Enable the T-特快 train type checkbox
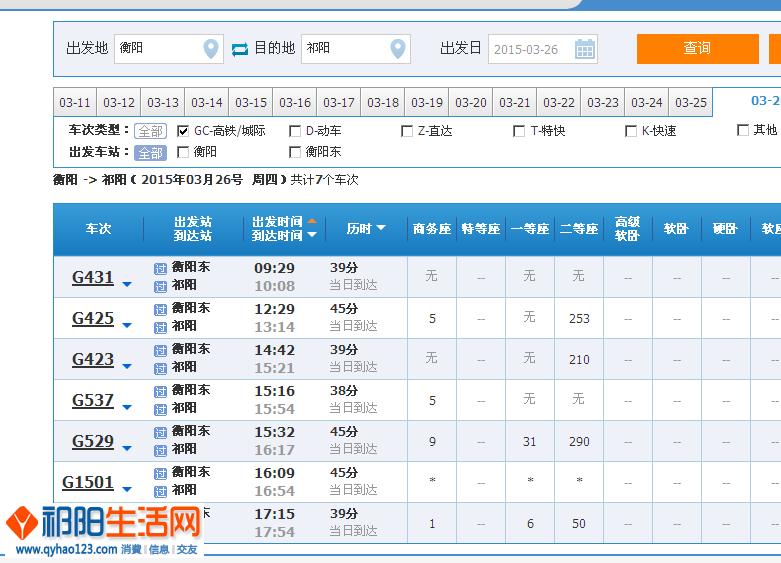The height and width of the screenshot is (563, 781). [x=519, y=131]
